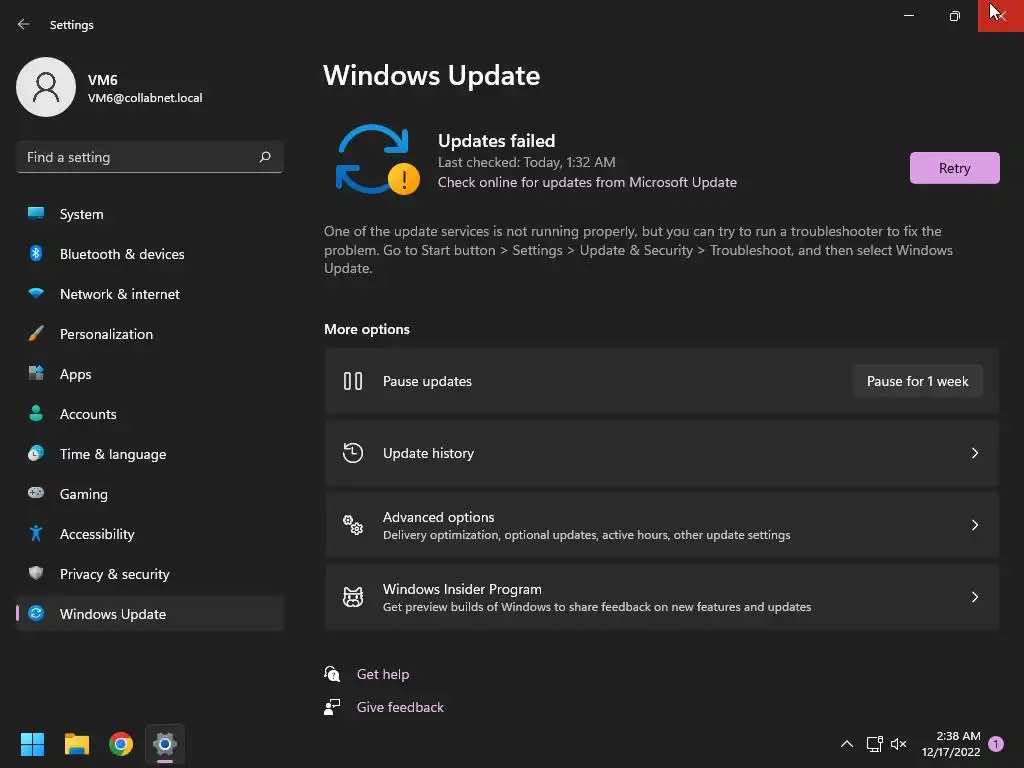Click the VM6@collabnet.local account email
Screen dimensions: 1024x768
[x=145, y=98]
